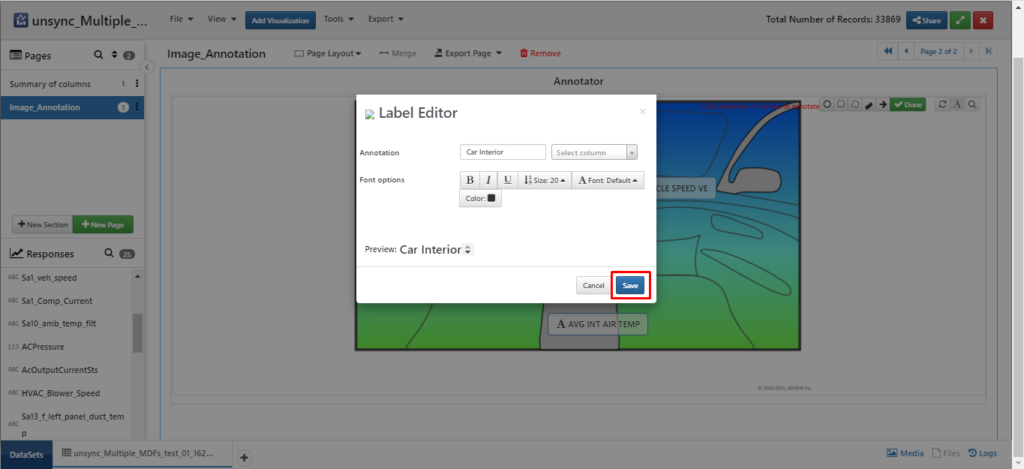This screenshot has height=469, width=1024.
Task: Open the File menu
Action: coord(180,19)
